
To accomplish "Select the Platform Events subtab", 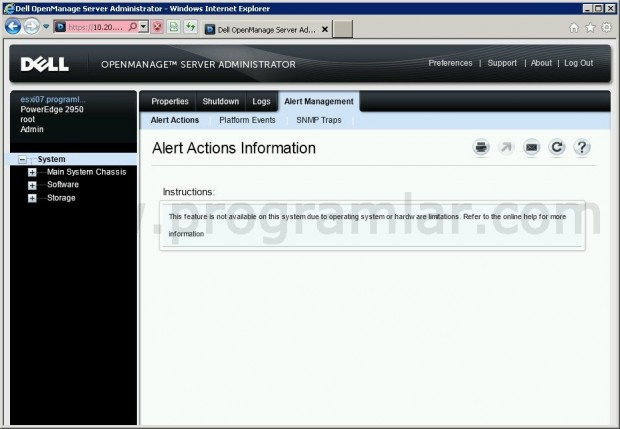I will pyautogui.click(x=247, y=120).
